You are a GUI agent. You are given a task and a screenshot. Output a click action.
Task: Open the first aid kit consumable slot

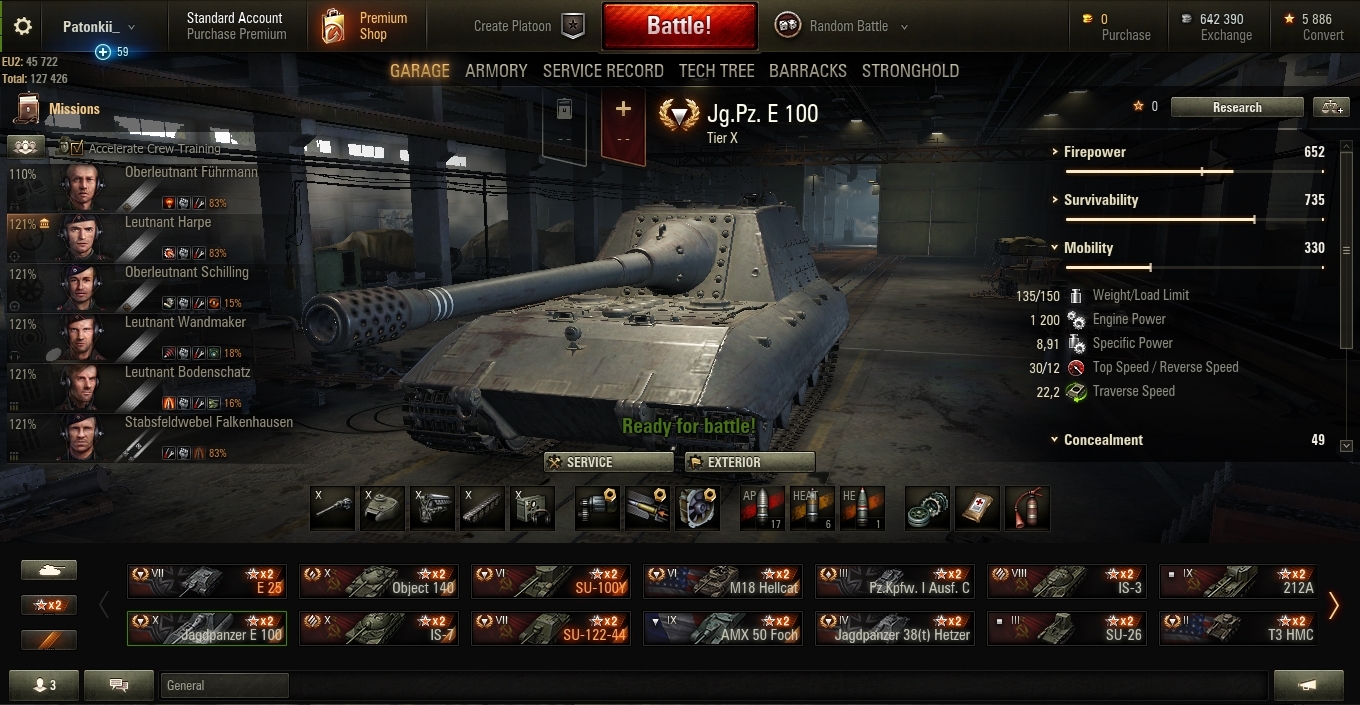point(977,508)
